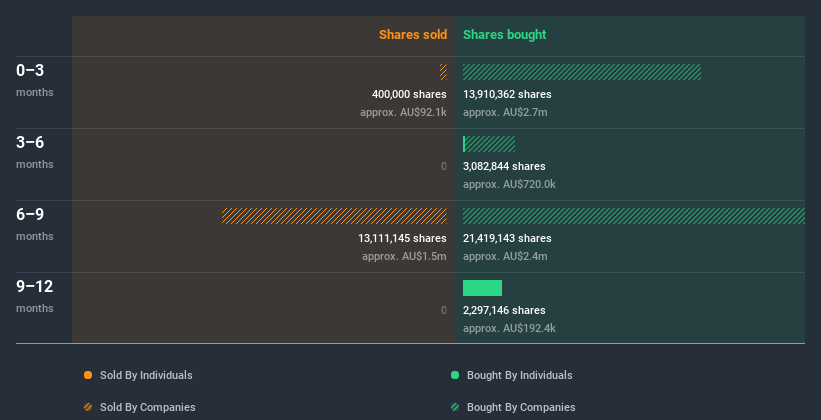821x420 pixels.
Task: Click the 13,910,362 shares value
Action: pos(507,94)
